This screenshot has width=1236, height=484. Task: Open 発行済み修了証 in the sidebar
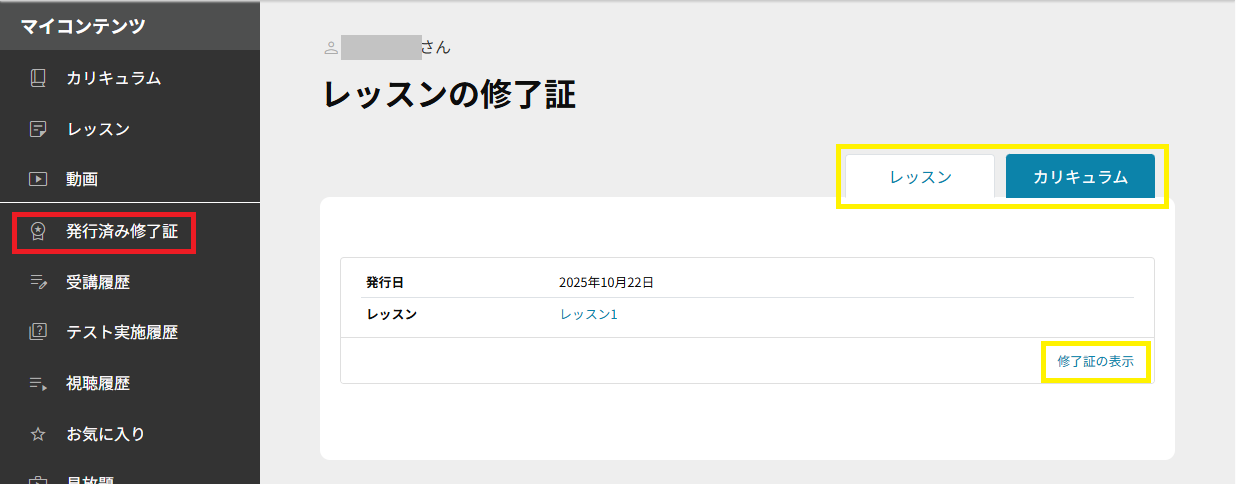tap(122, 231)
